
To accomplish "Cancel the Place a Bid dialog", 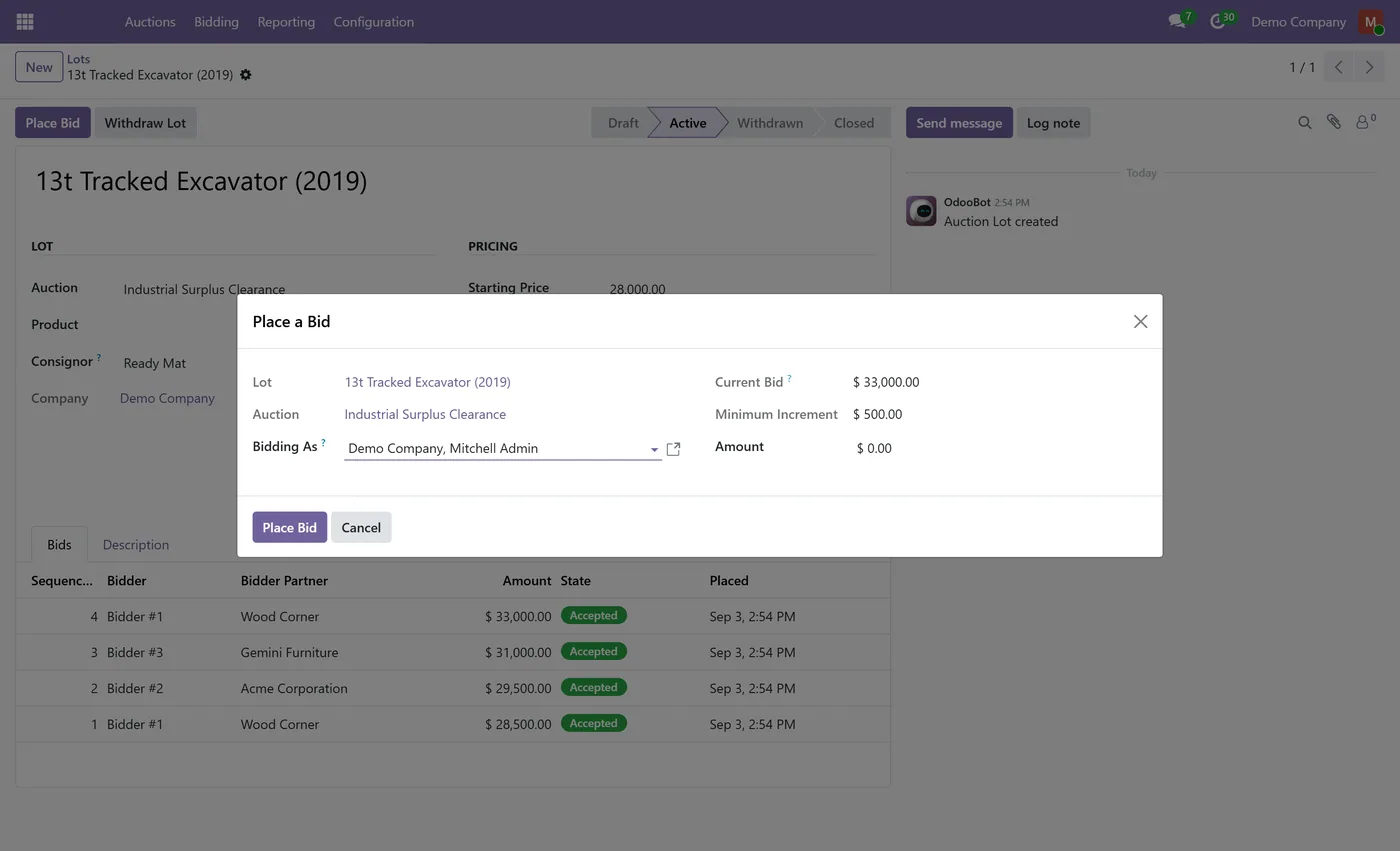I will (361, 527).
